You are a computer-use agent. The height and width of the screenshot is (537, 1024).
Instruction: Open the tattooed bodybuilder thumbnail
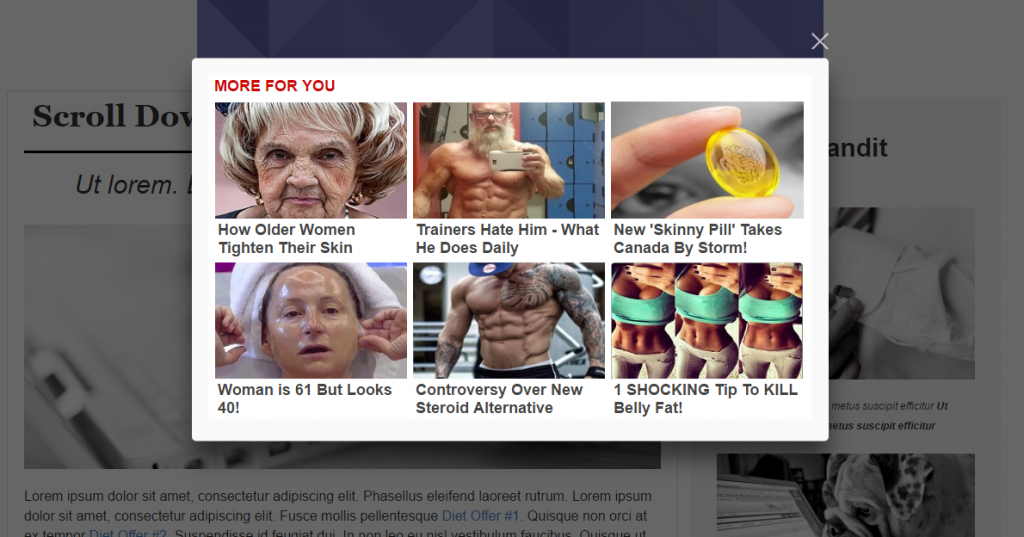coord(509,320)
